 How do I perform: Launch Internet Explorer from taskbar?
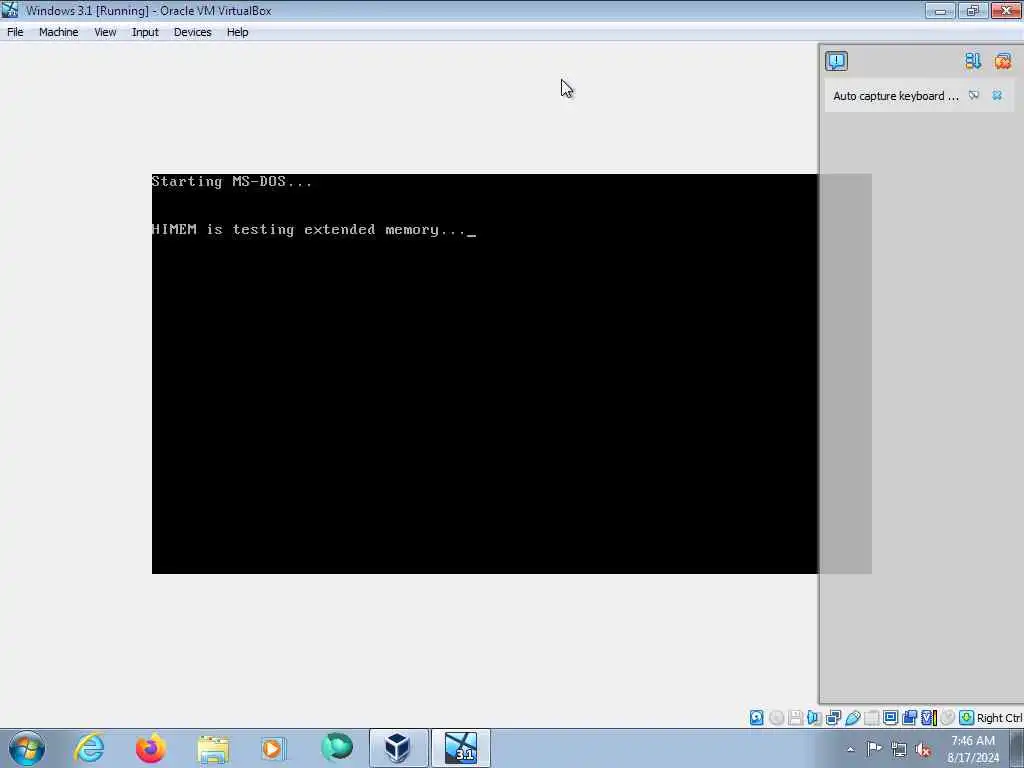coord(89,748)
